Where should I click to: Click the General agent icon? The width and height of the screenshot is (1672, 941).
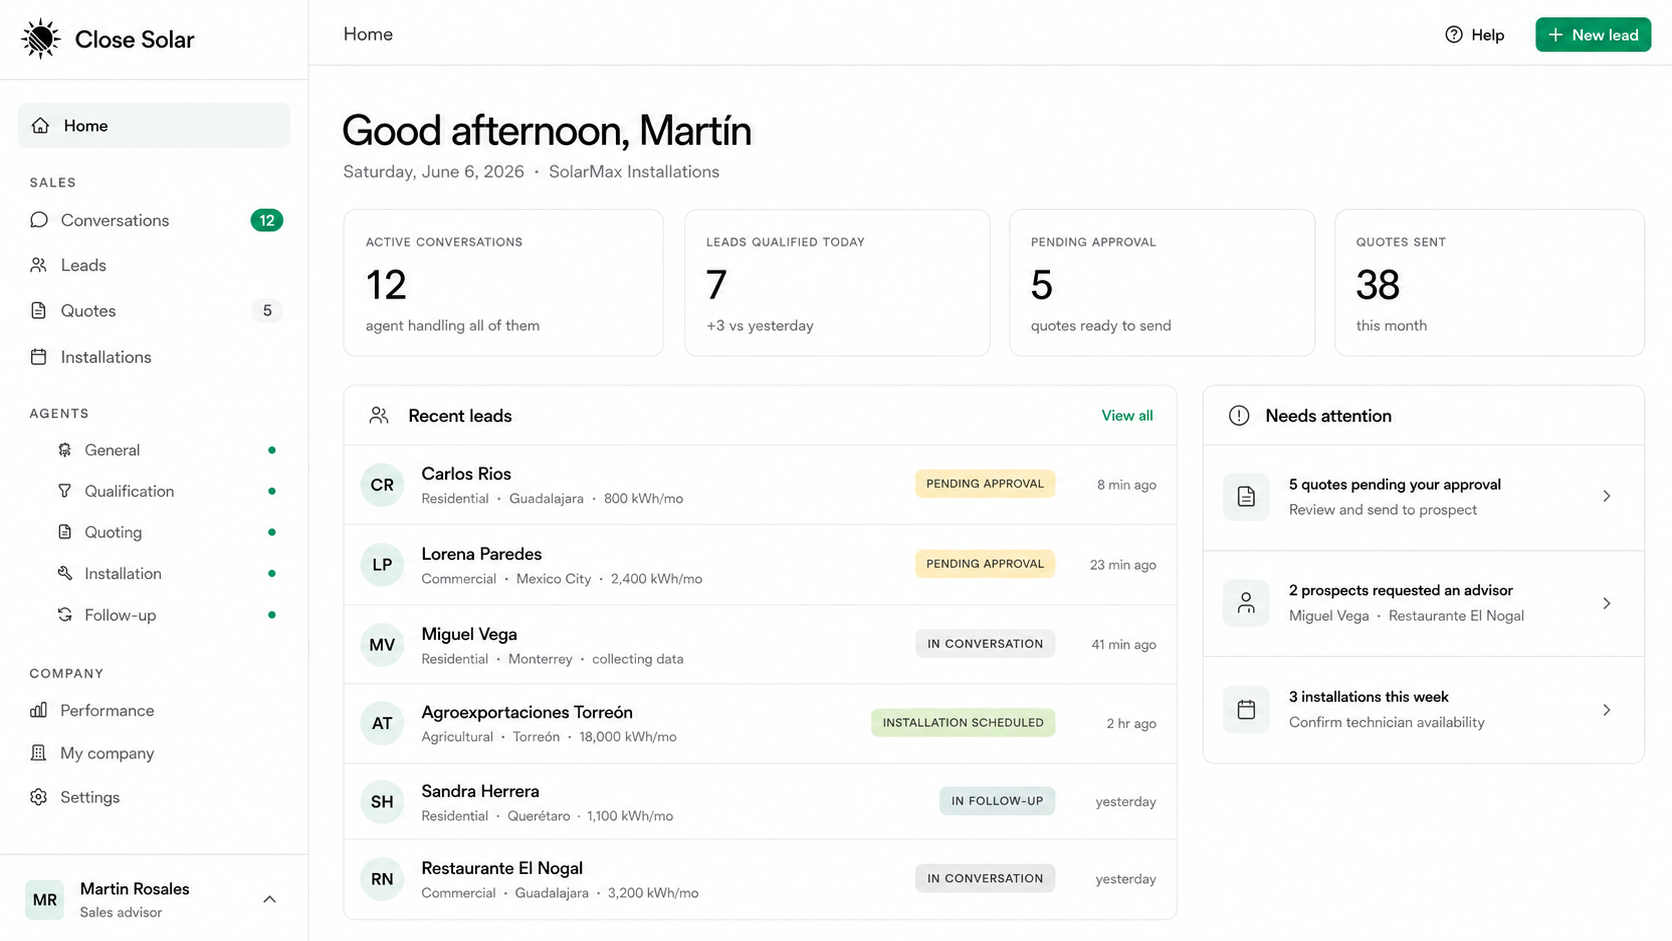(x=65, y=450)
